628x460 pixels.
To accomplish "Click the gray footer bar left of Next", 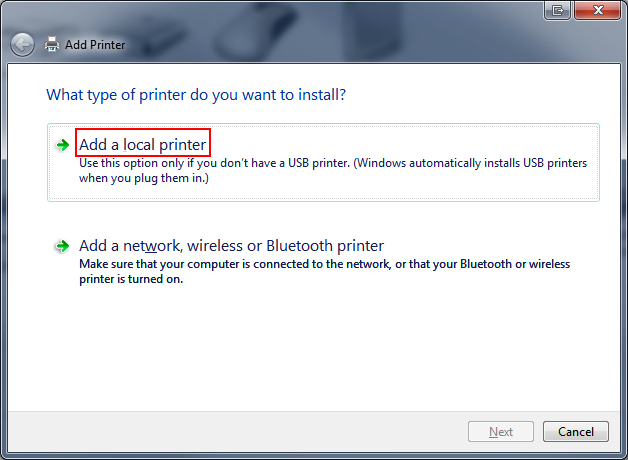I will [236, 432].
